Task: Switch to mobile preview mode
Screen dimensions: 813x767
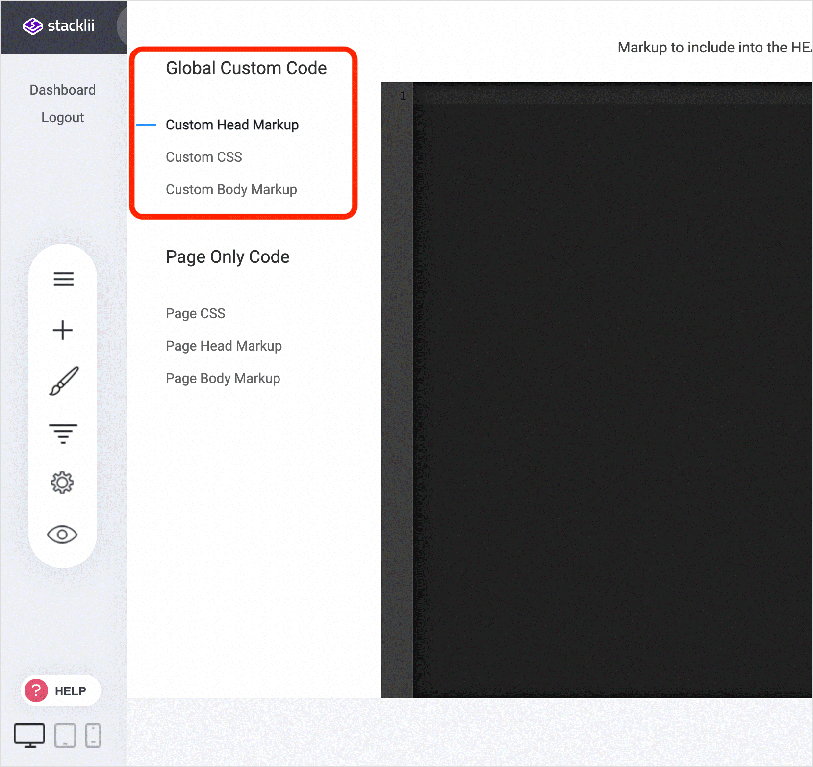Action: point(93,735)
